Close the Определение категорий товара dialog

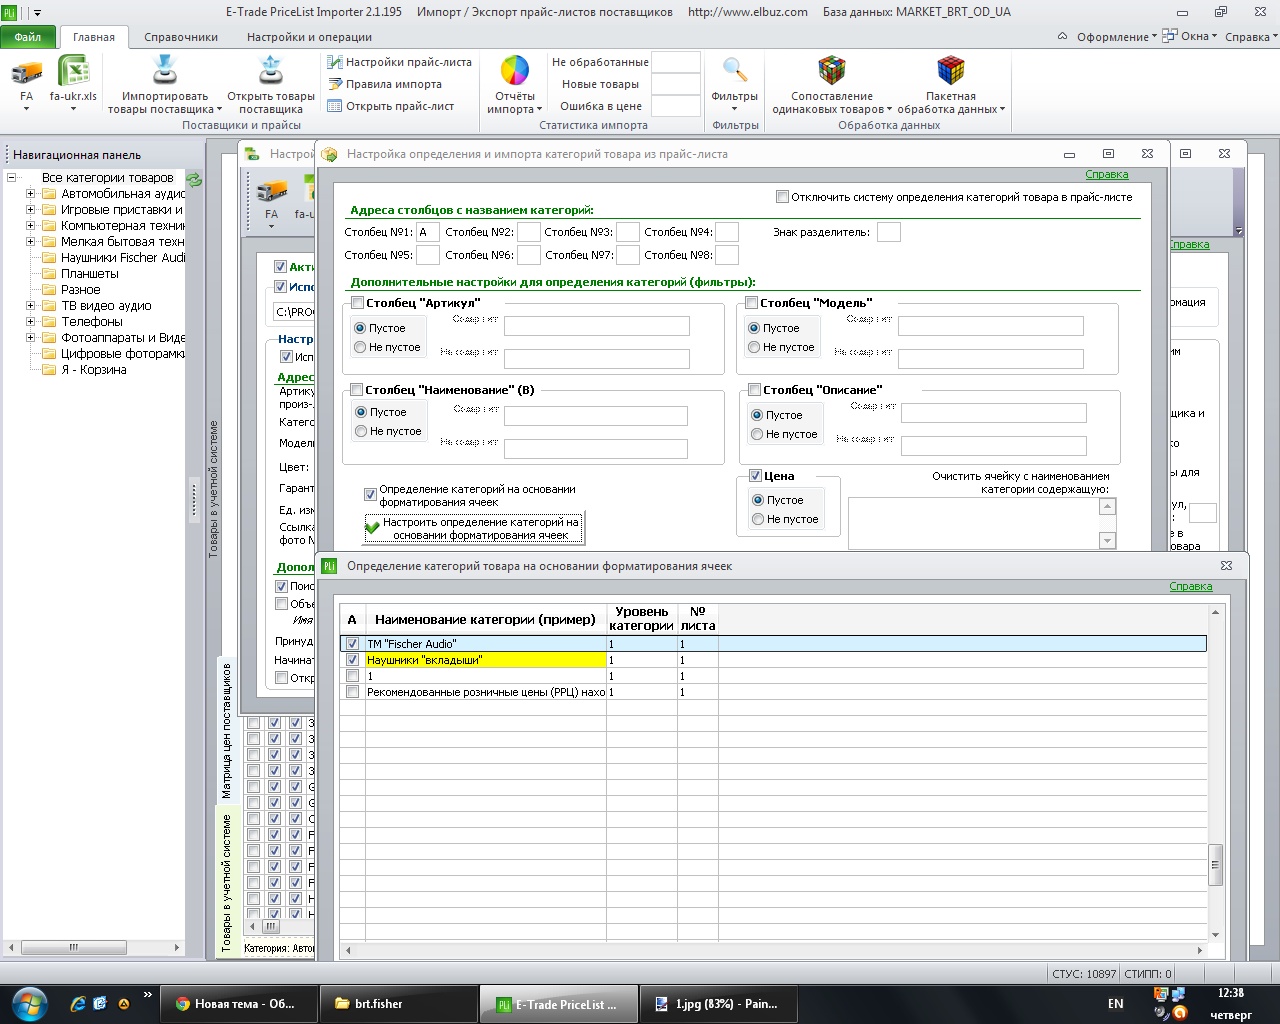1227,566
